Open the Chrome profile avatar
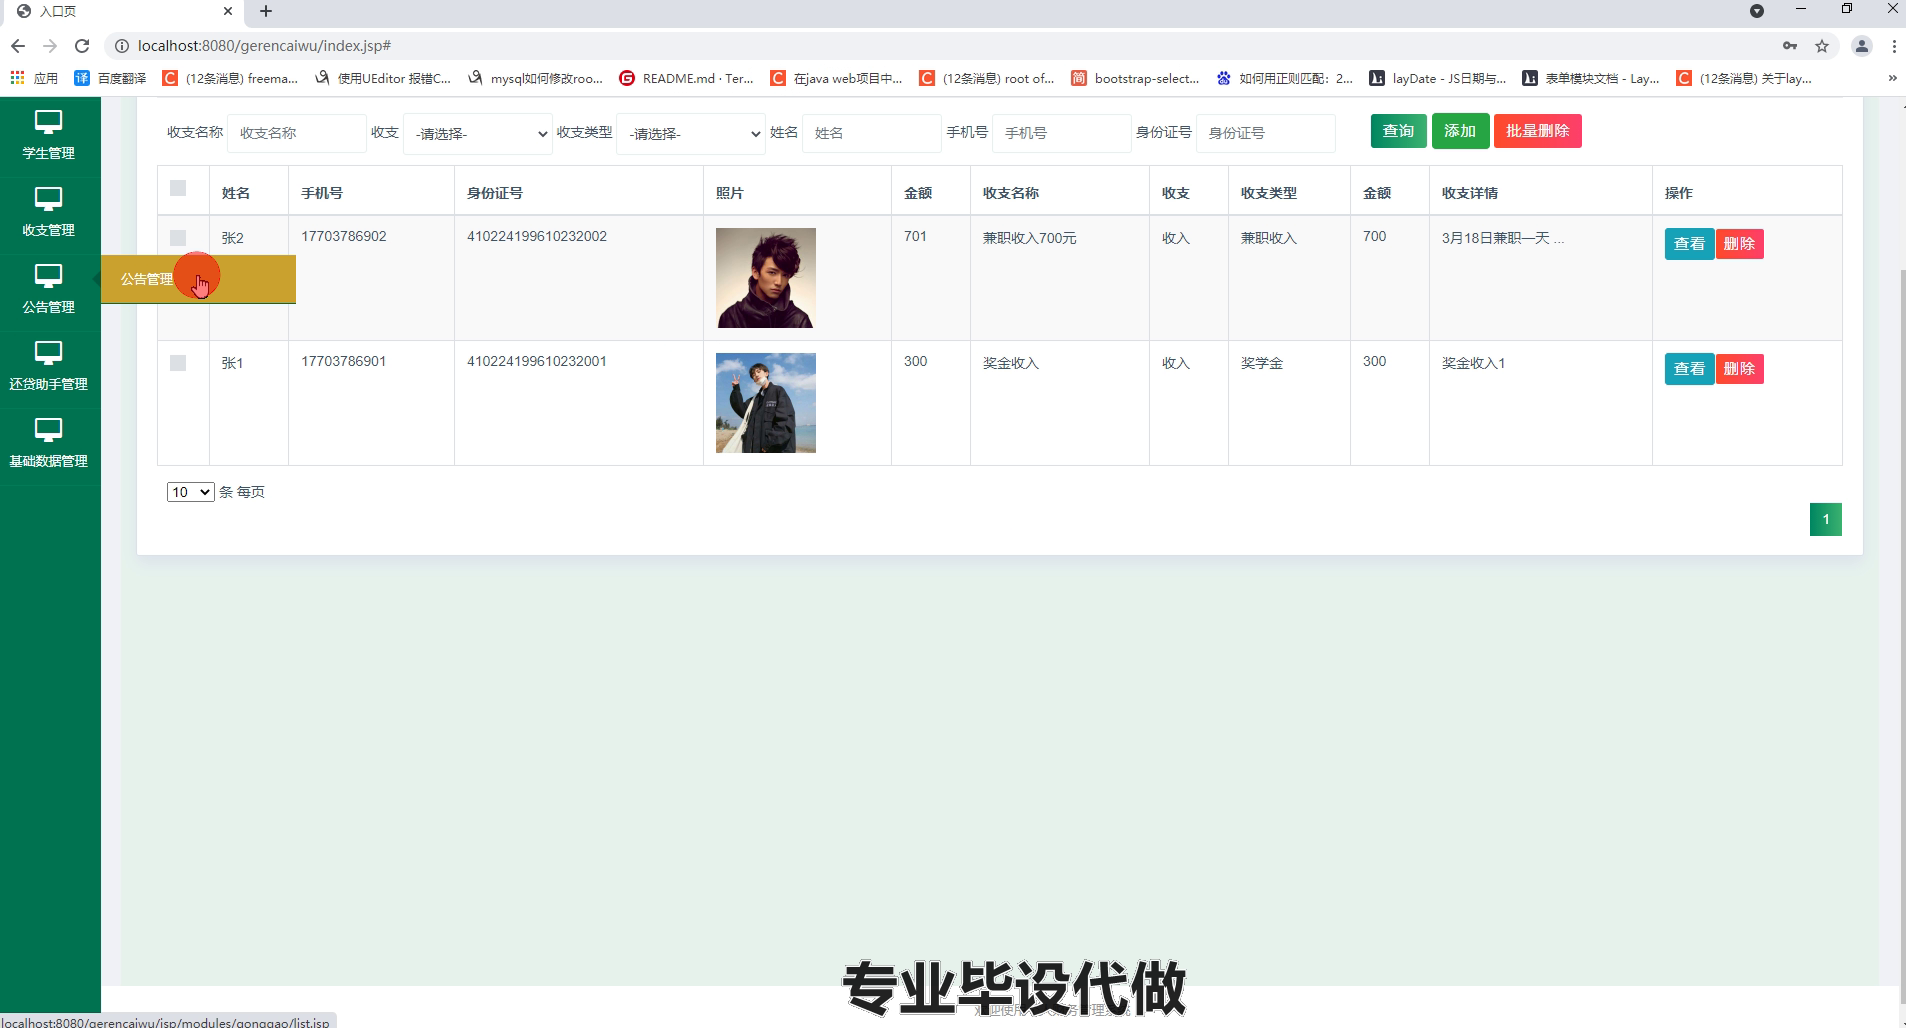This screenshot has width=1906, height=1028. point(1862,46)
